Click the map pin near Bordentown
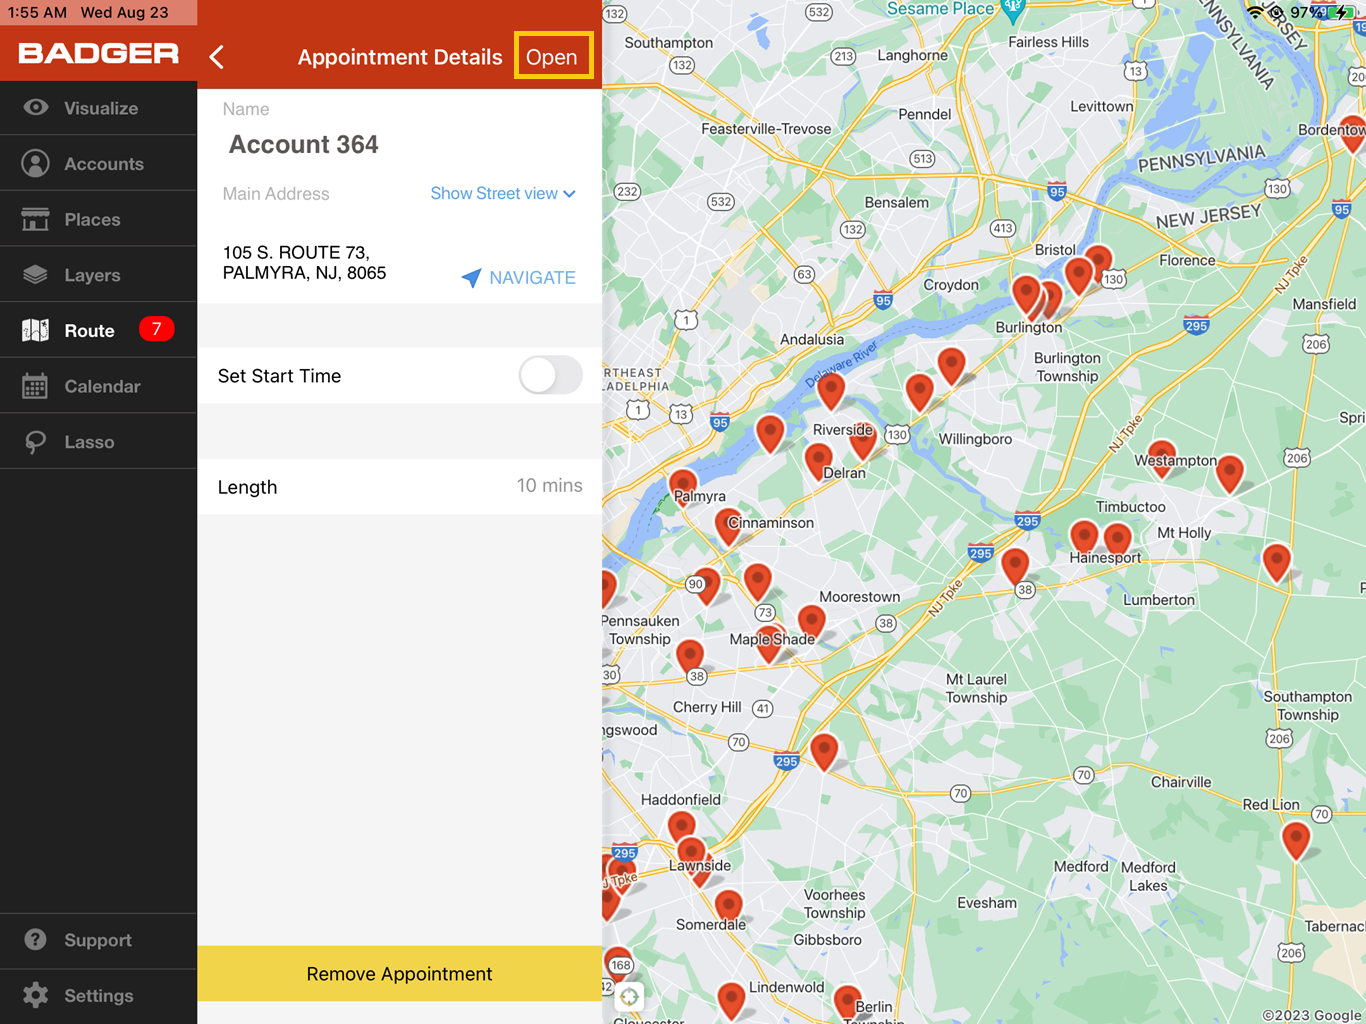The width and height of the screenshot is (1366, 1024). (x=1353, y=134)
